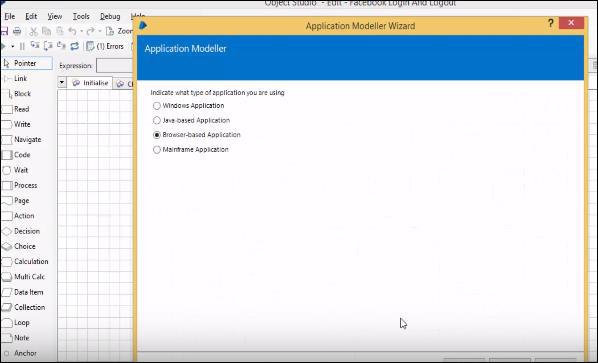Open the Tools menu
This screenshot has width=598, height=363.
pyautogui.click(x=81, y=16)
